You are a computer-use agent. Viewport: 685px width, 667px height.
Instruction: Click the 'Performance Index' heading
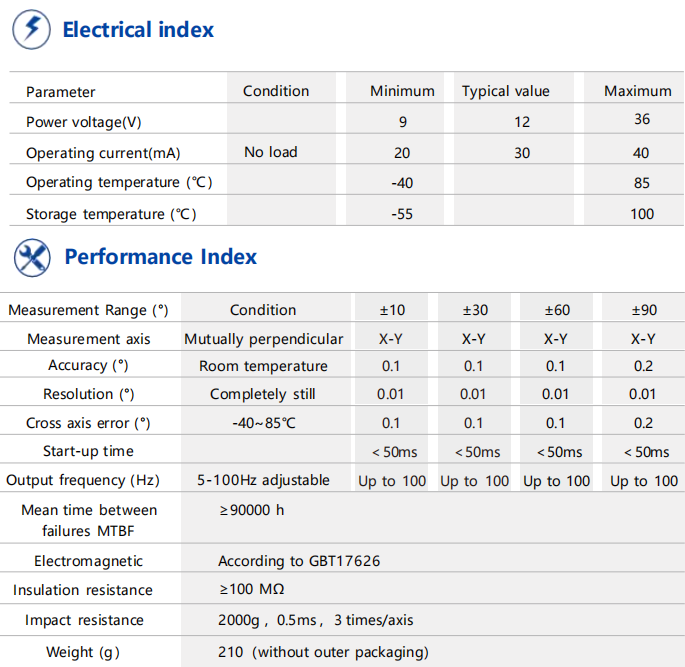[x=161, y=256]
